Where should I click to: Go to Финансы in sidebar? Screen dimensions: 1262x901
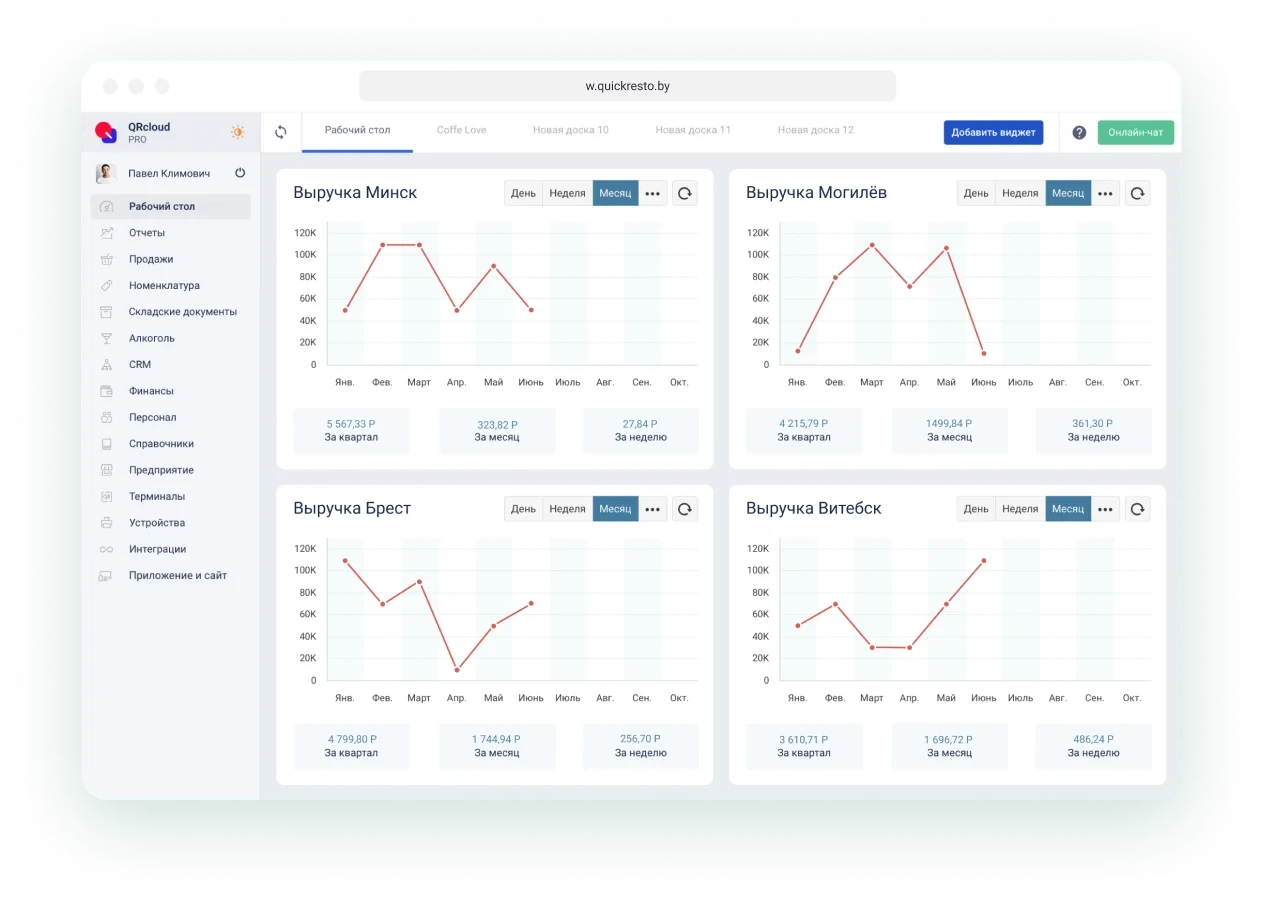point(151,391)
